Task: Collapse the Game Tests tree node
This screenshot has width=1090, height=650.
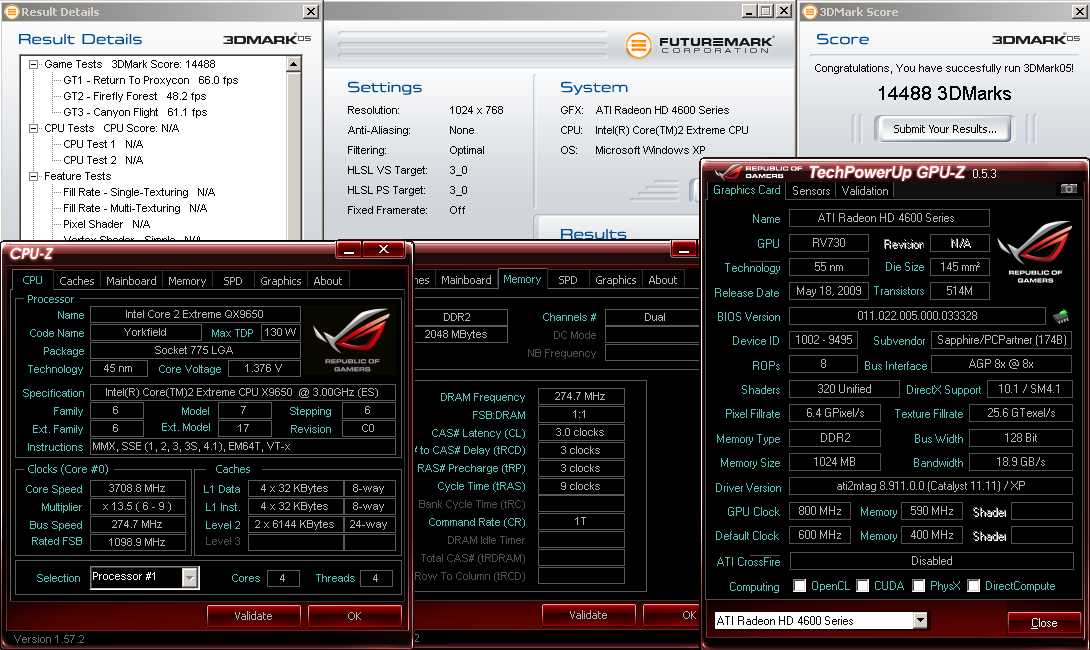Action: pyautogui.click(x=33, y=64)
